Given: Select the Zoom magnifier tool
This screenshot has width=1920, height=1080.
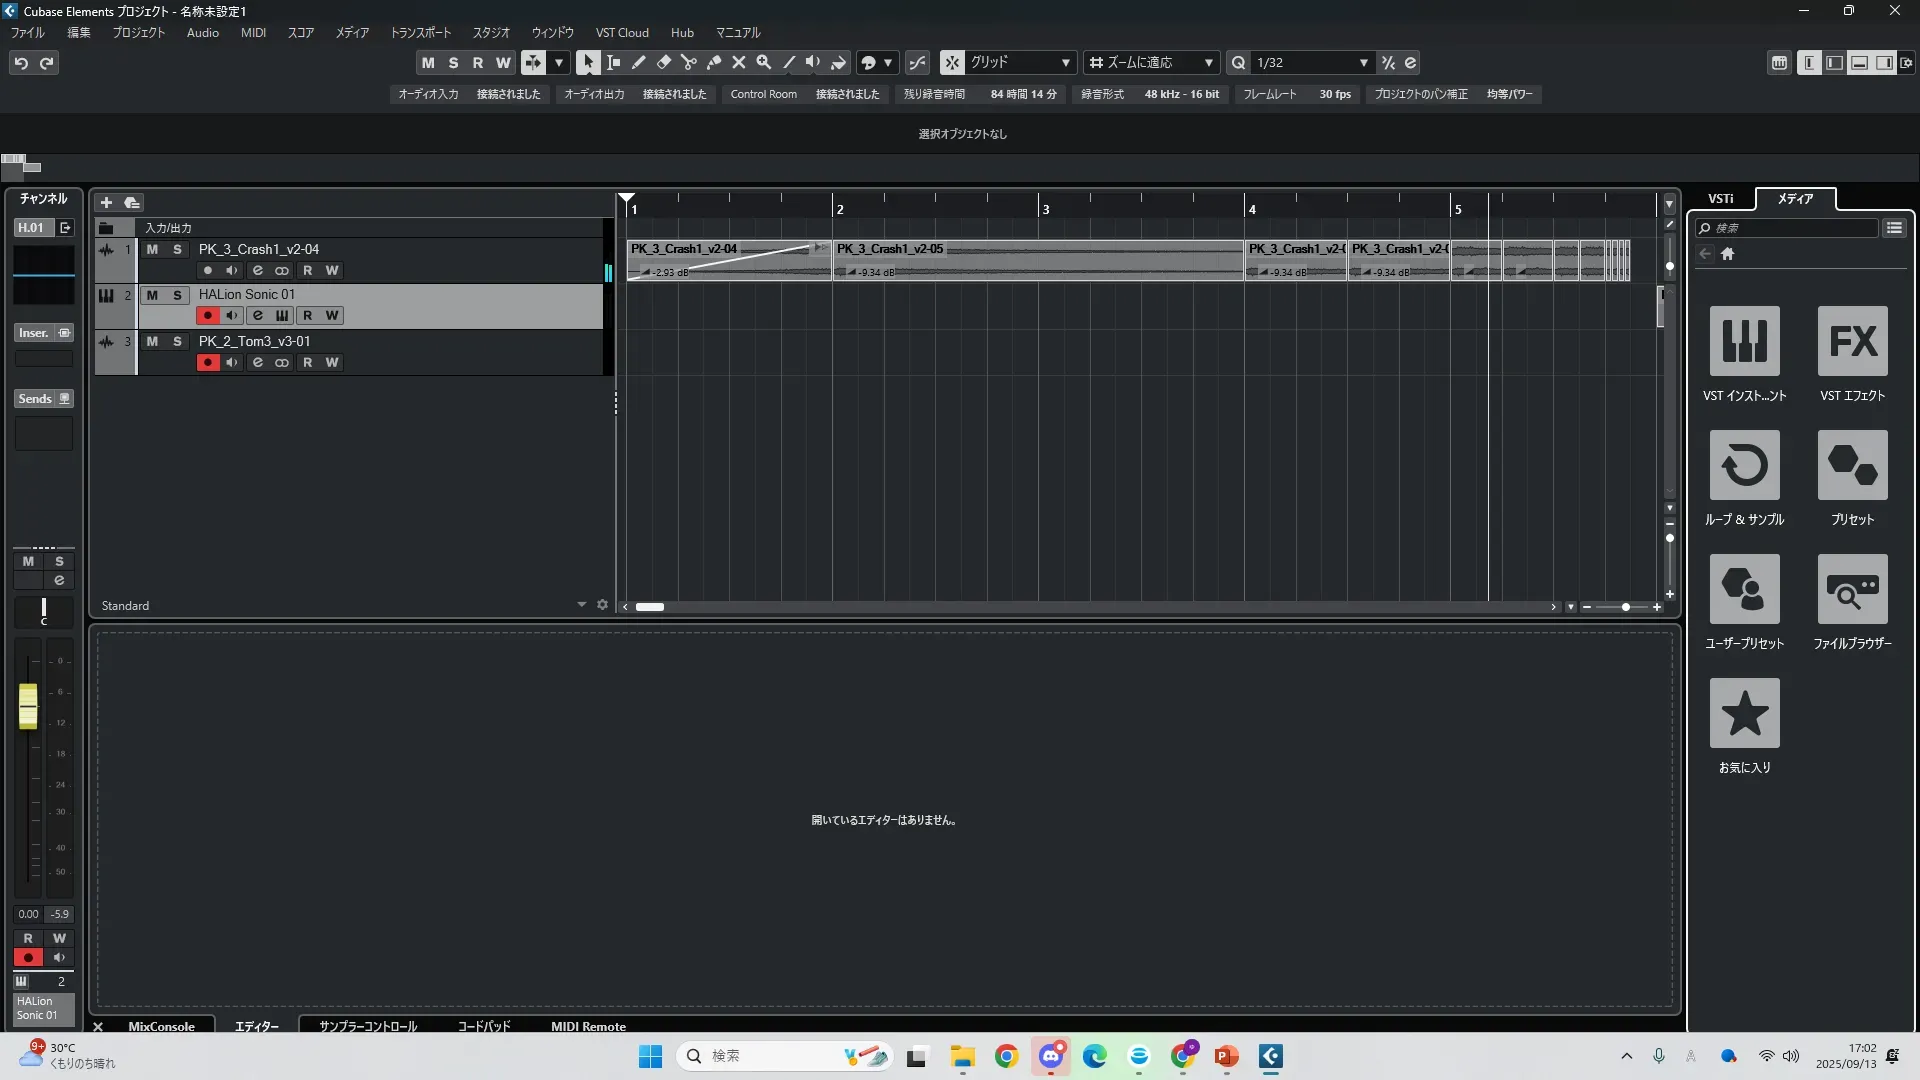Looking at the screenshot, I should (x=764, y=62).
